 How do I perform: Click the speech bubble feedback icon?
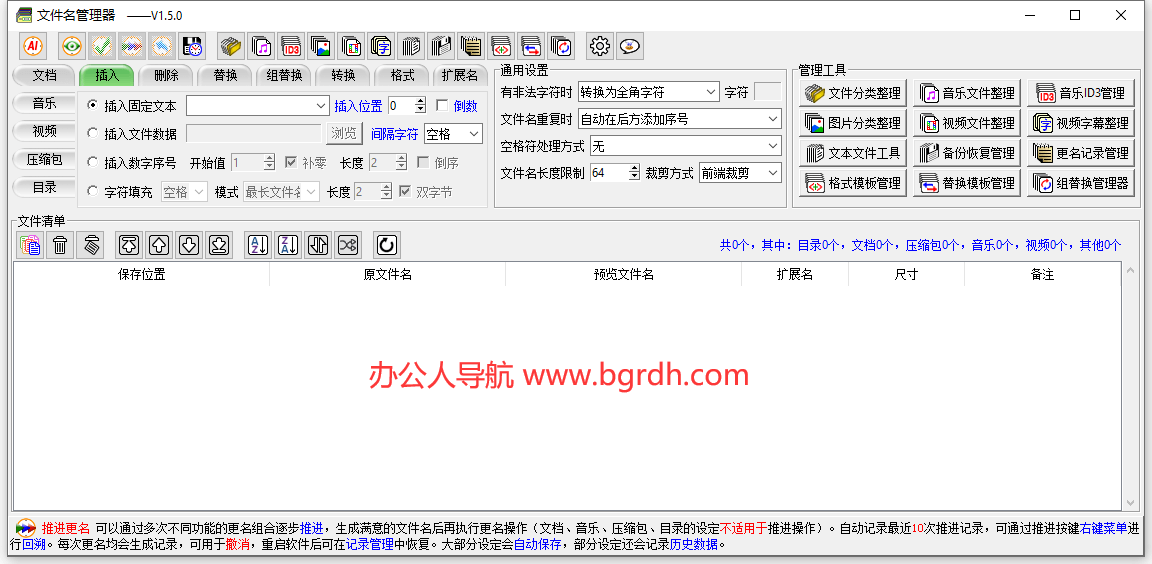(x=630, y=46)
